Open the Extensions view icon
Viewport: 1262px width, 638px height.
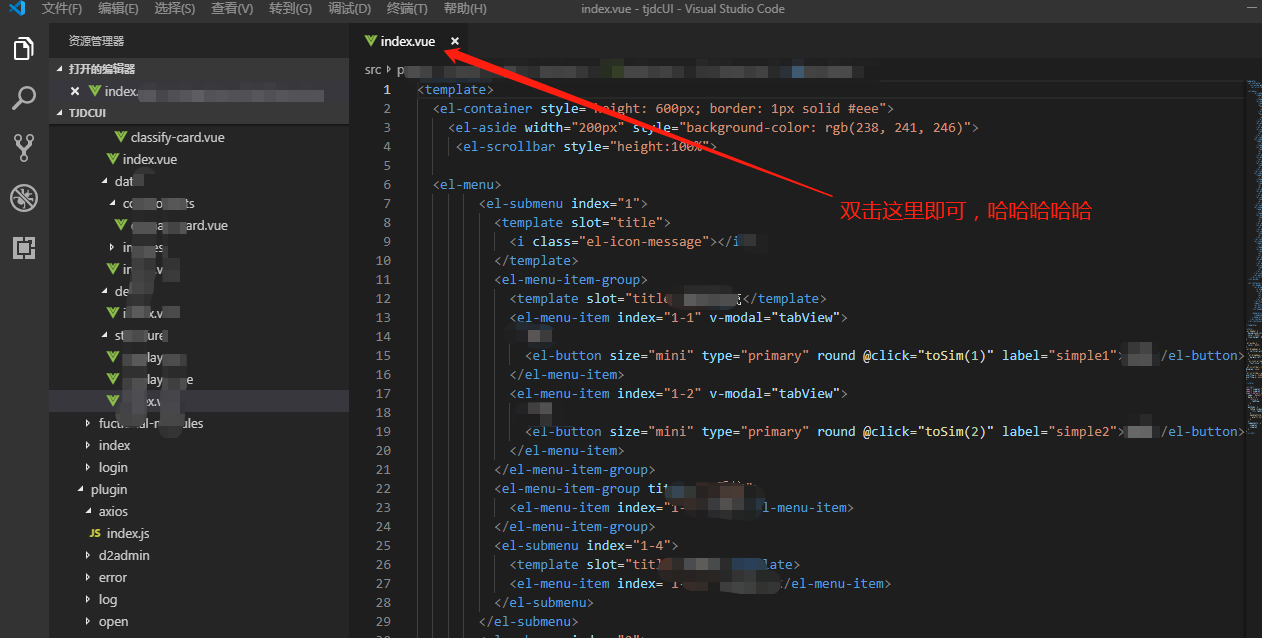24,248
